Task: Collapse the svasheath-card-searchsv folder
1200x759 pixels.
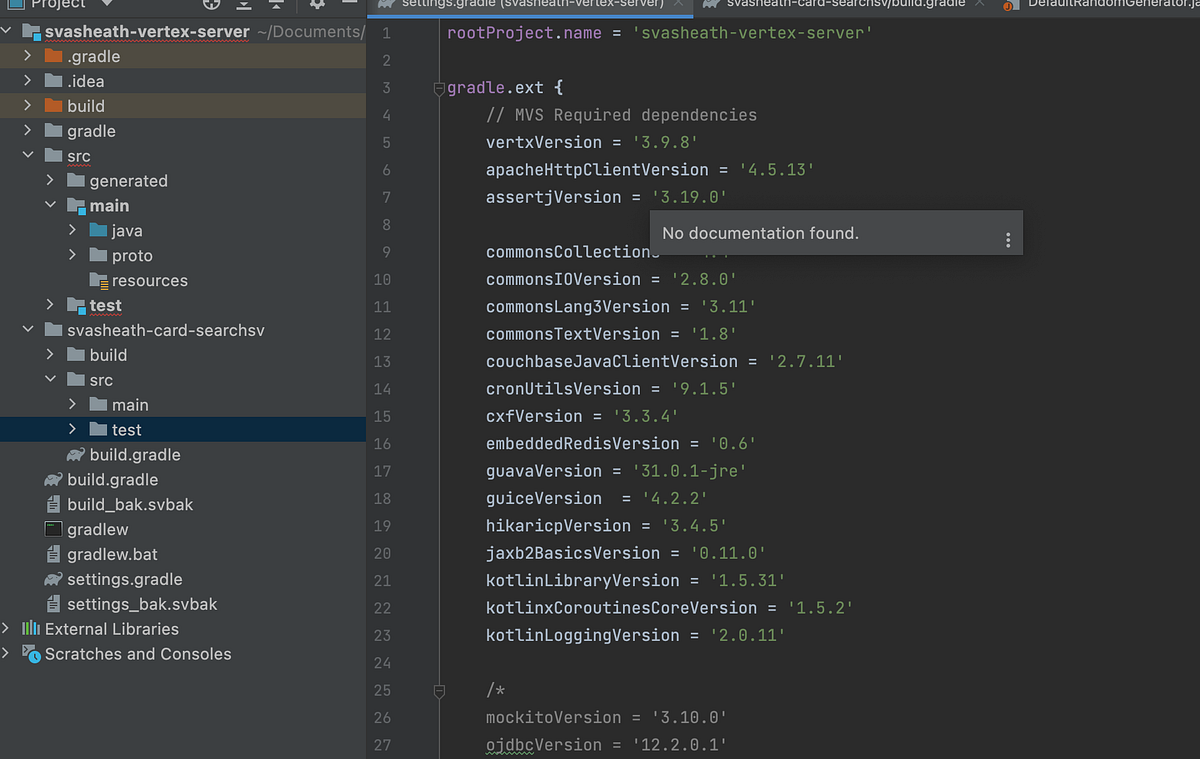Action: tap(28, 329)
